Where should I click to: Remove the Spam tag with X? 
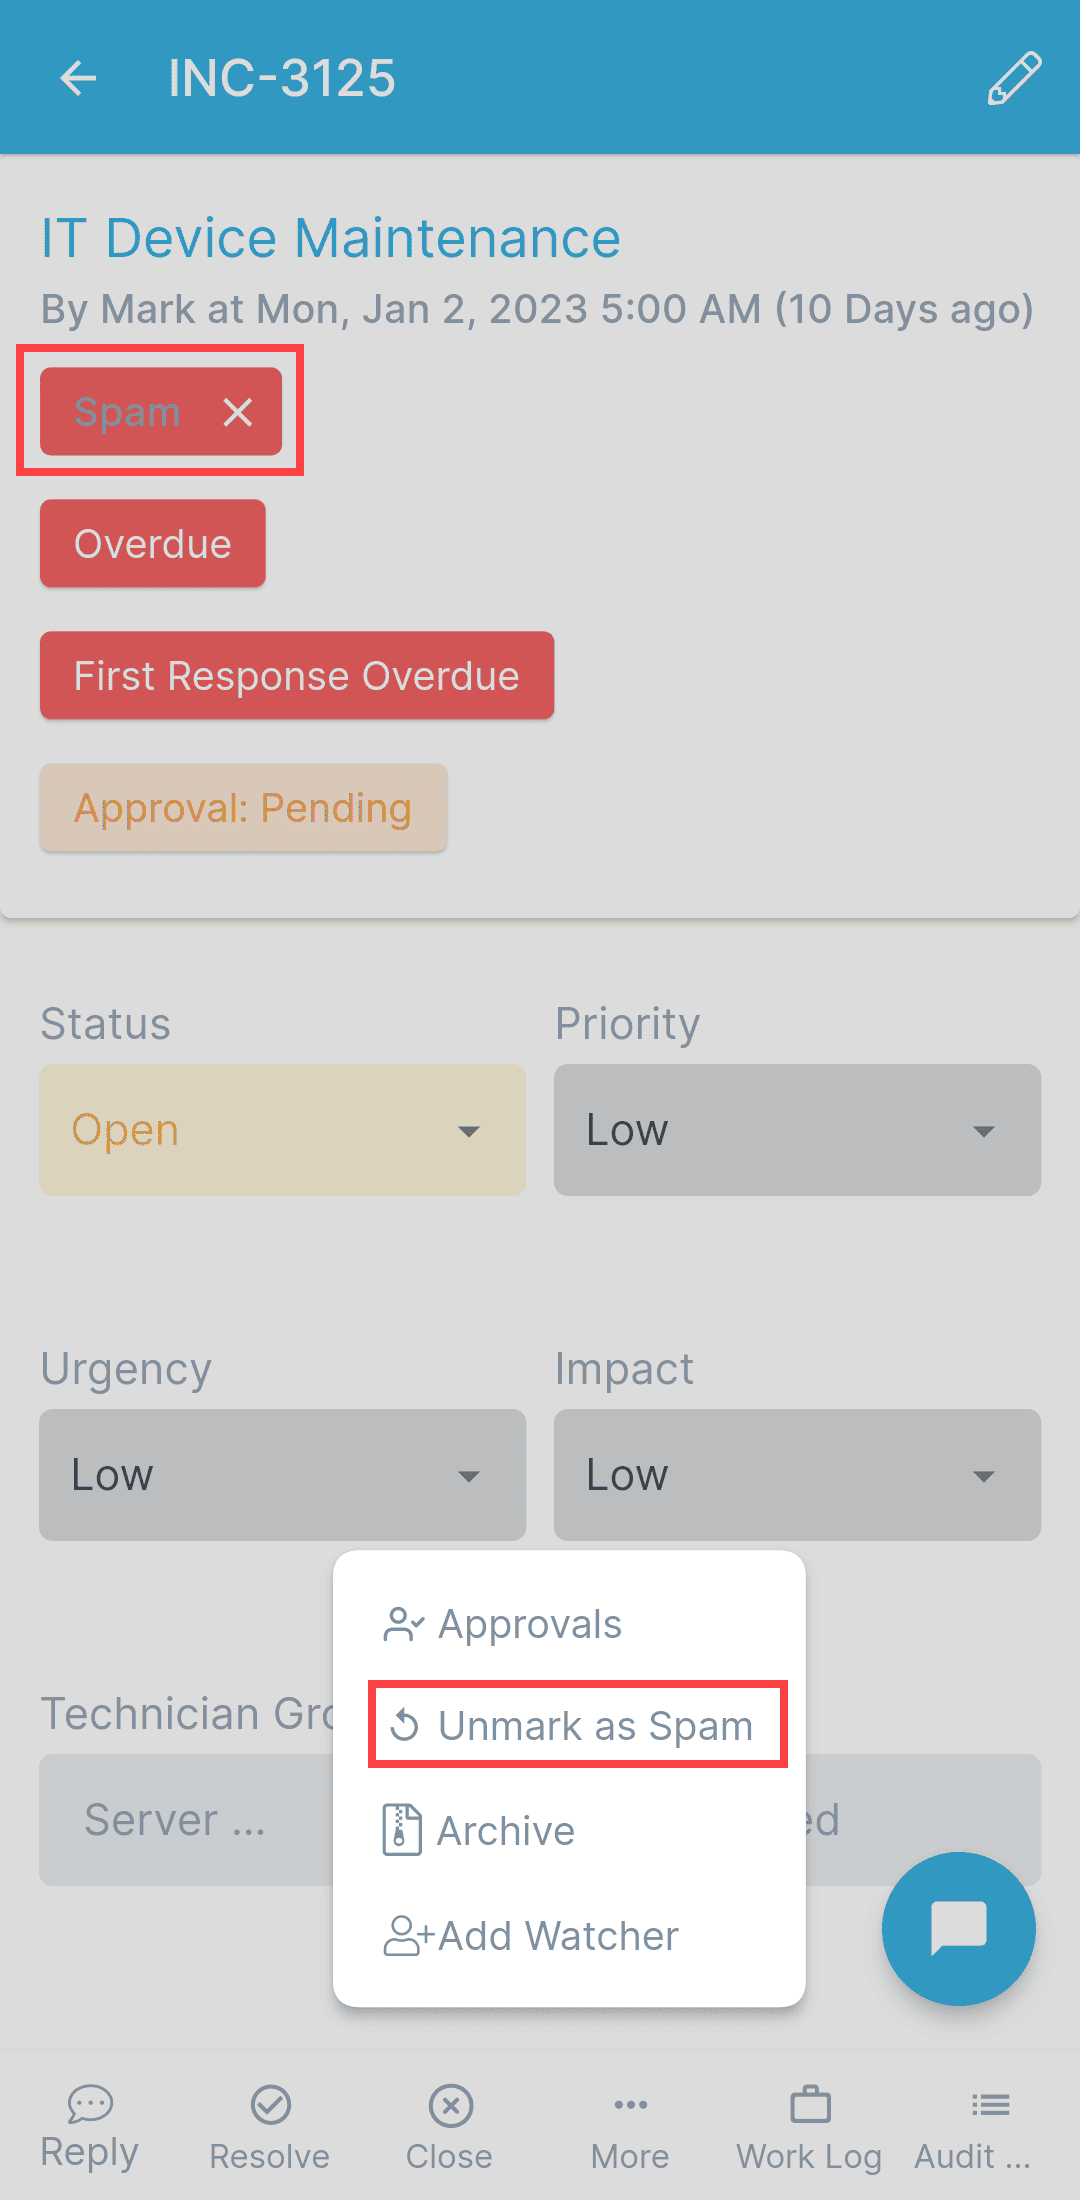point(237,412)
